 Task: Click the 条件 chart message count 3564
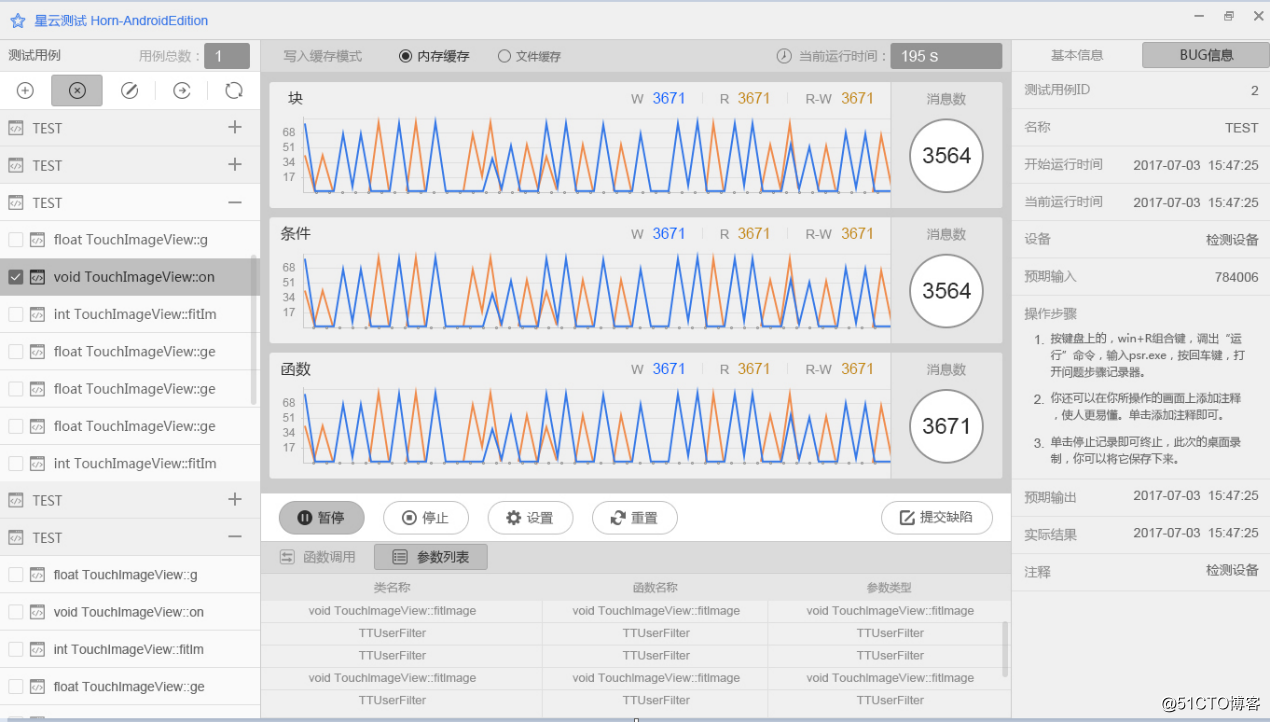point(946,291)
